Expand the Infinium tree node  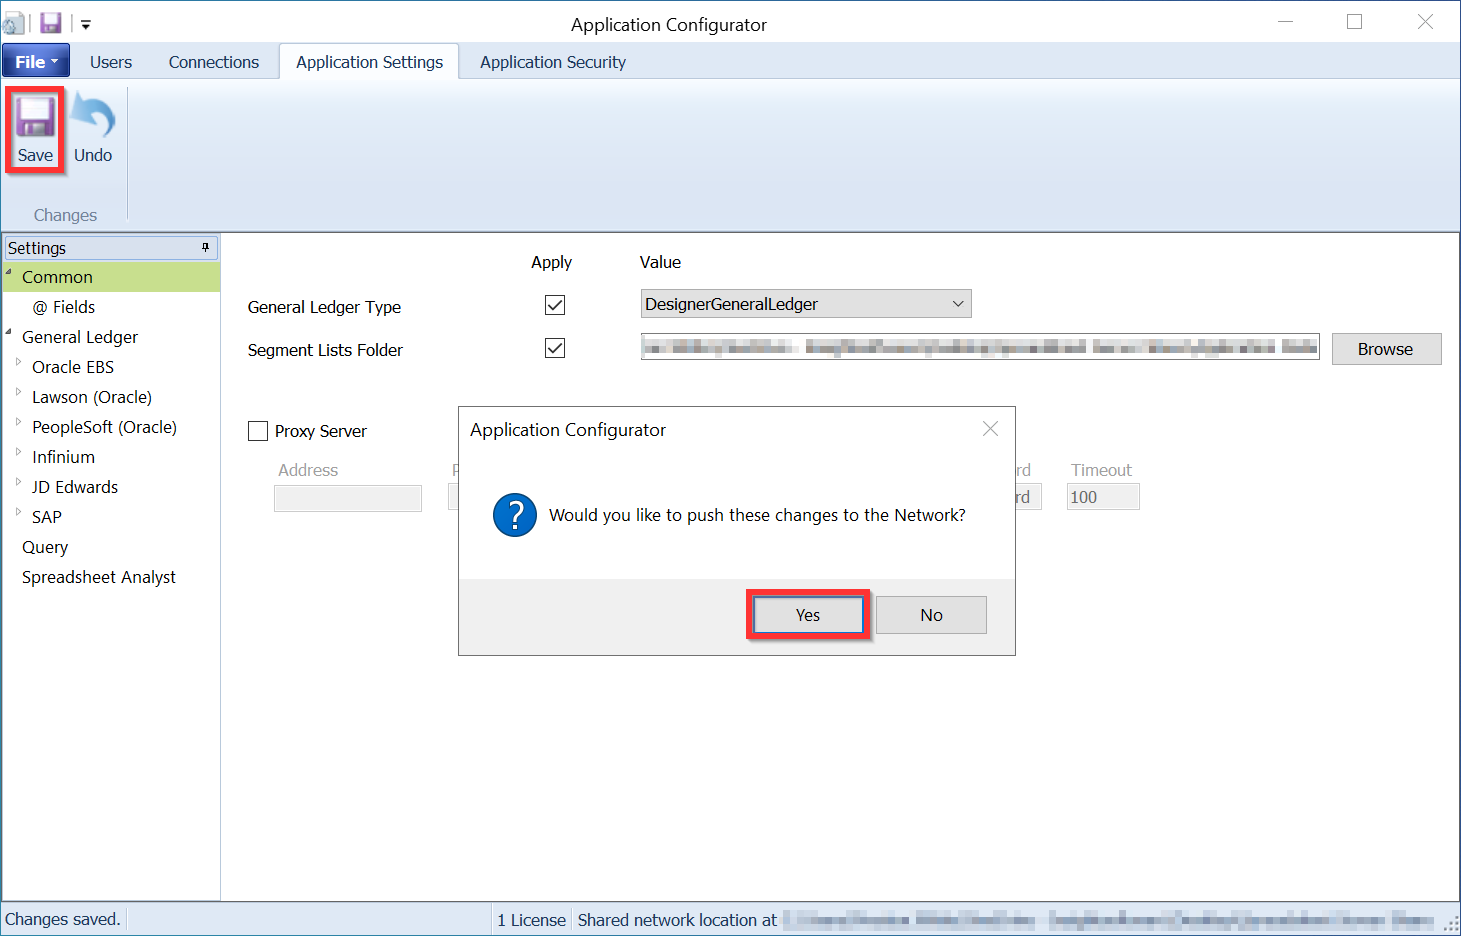tap(19, 454)
